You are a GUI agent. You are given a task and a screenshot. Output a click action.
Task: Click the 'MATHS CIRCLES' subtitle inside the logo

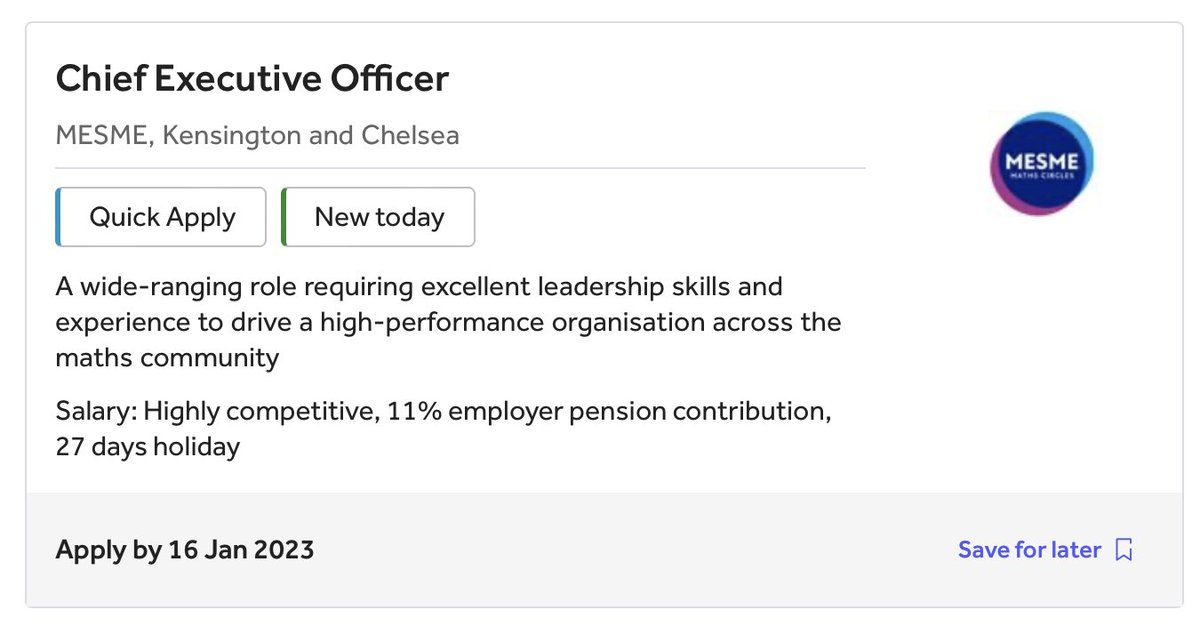(x=1041, y=178)
